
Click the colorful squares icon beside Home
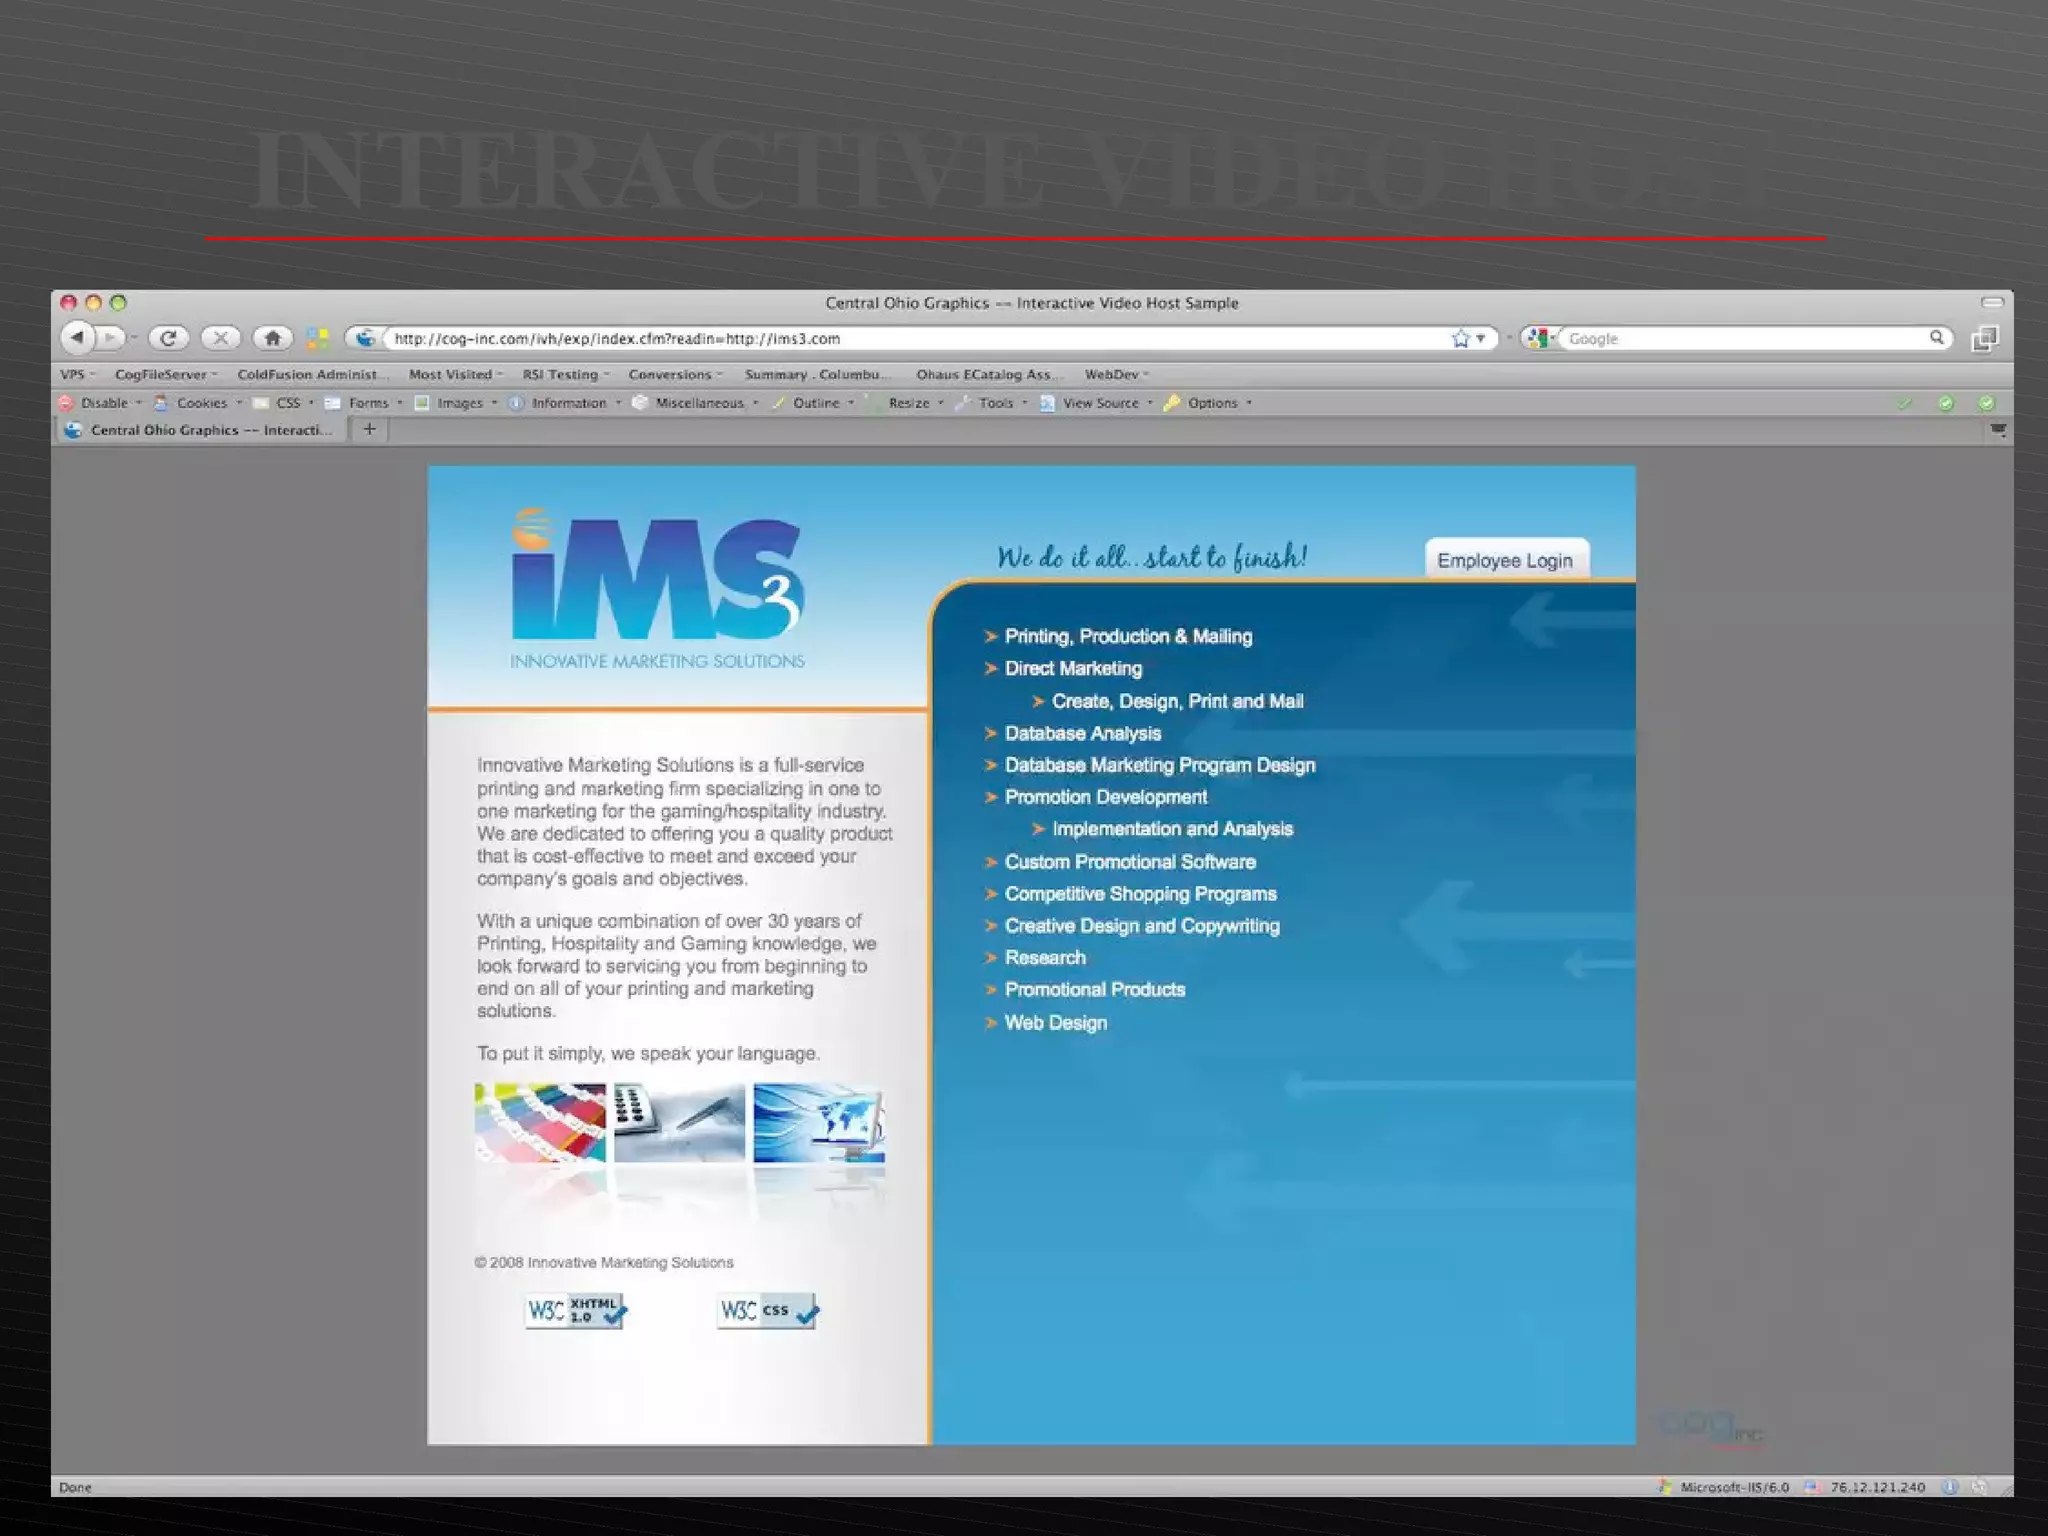tap(318, 339)
